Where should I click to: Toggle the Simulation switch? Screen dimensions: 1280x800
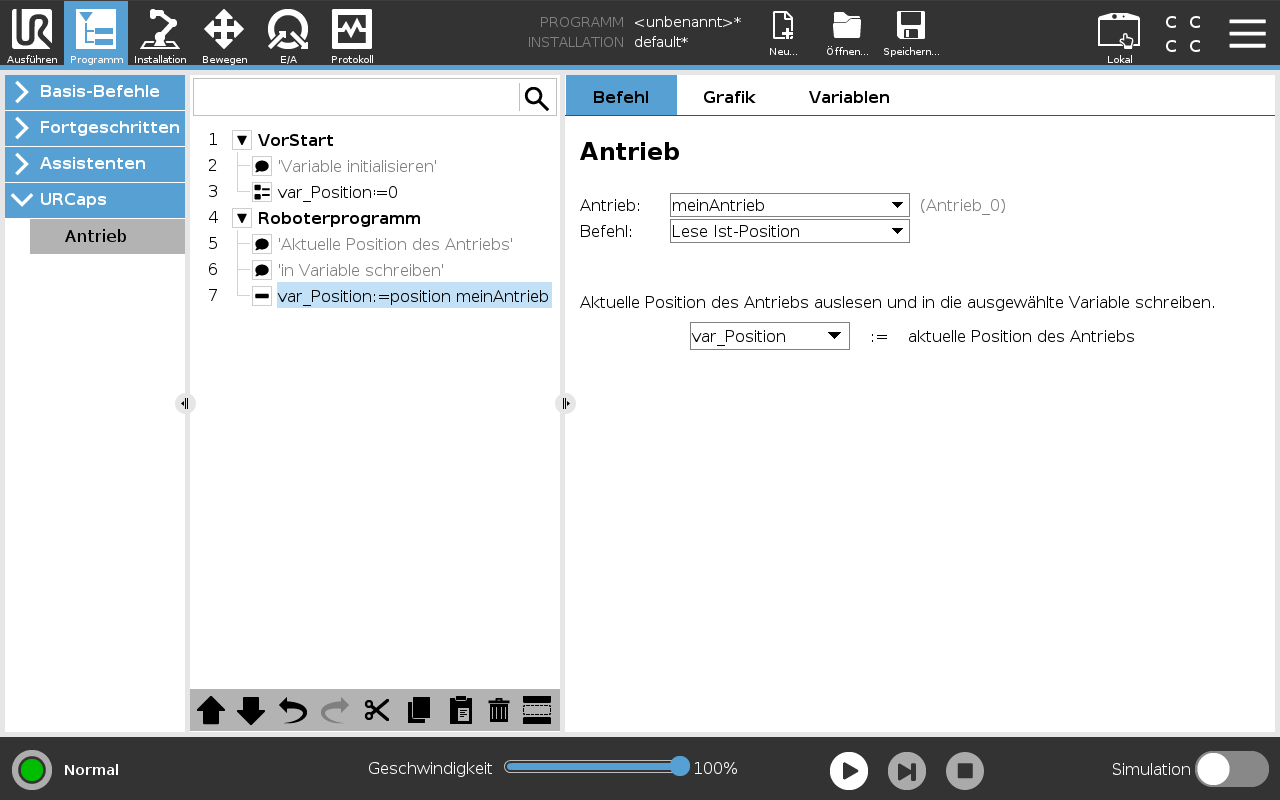(1231, 769)
